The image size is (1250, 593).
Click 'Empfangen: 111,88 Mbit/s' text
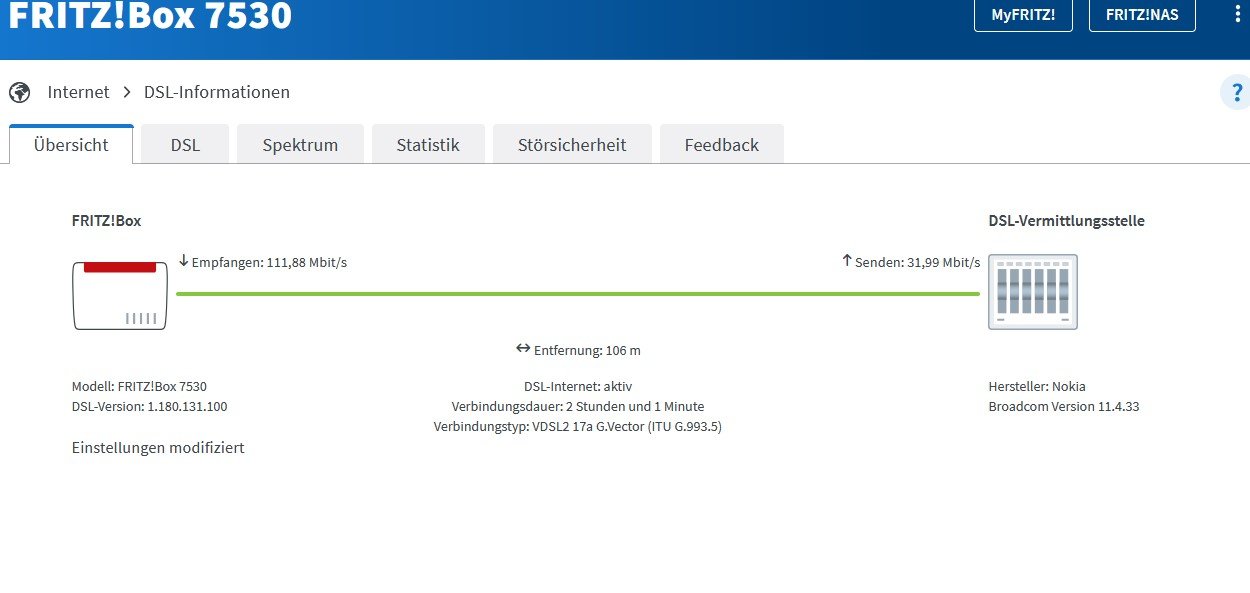tap(269, 262)
